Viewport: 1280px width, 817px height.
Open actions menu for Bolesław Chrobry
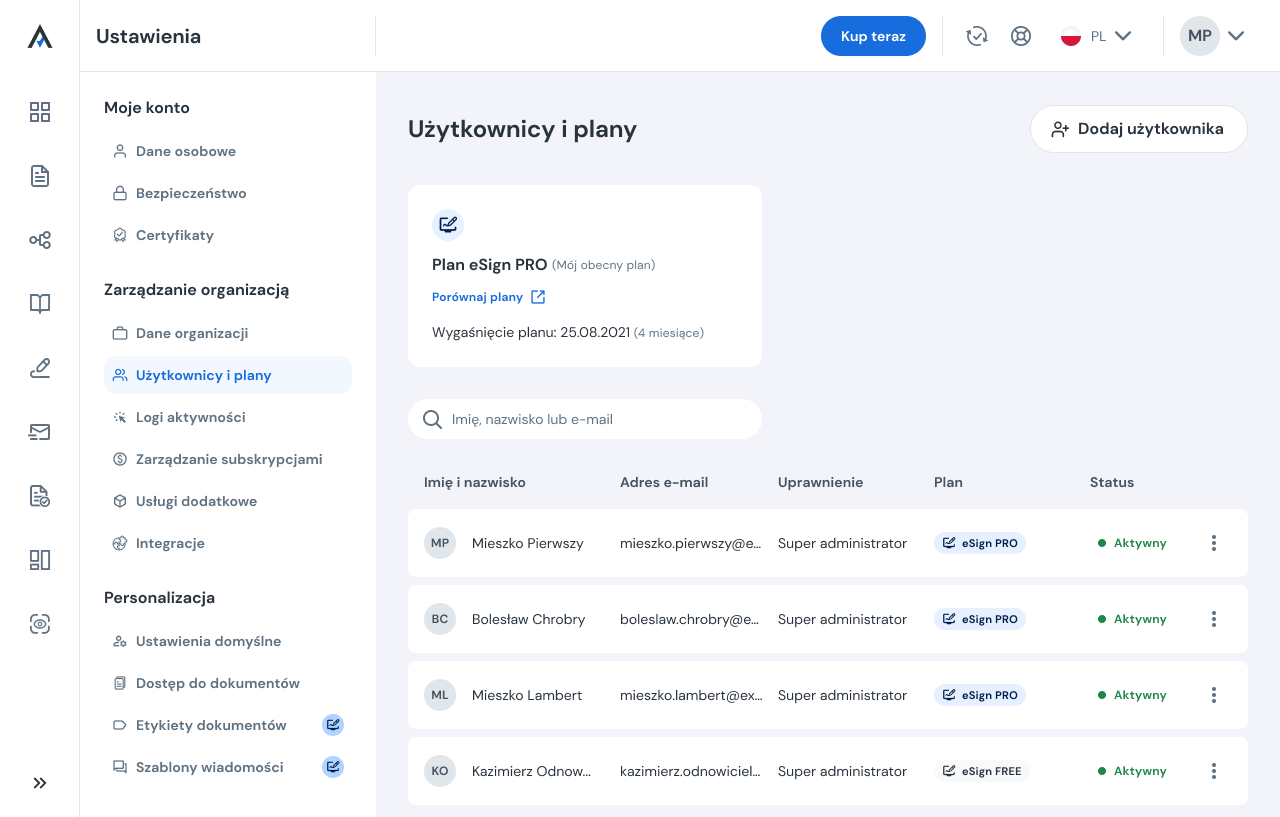[1213, 619]
